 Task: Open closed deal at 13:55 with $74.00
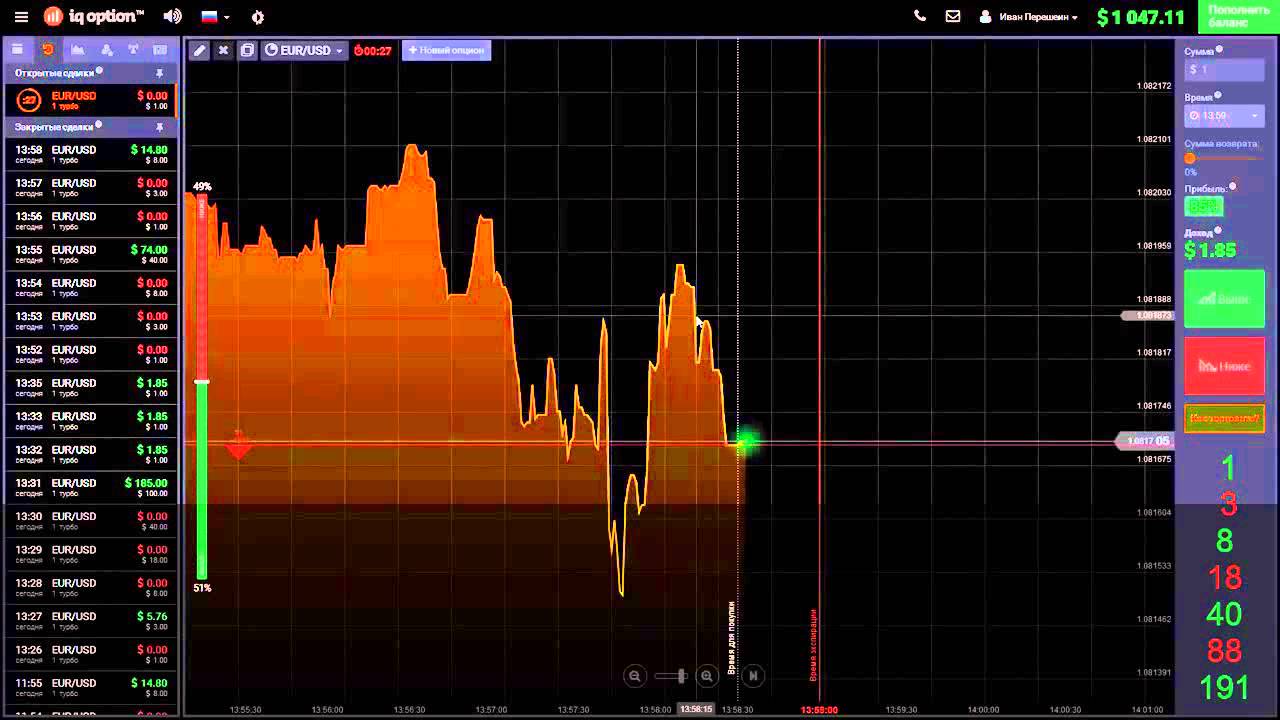tap(91, 255)
